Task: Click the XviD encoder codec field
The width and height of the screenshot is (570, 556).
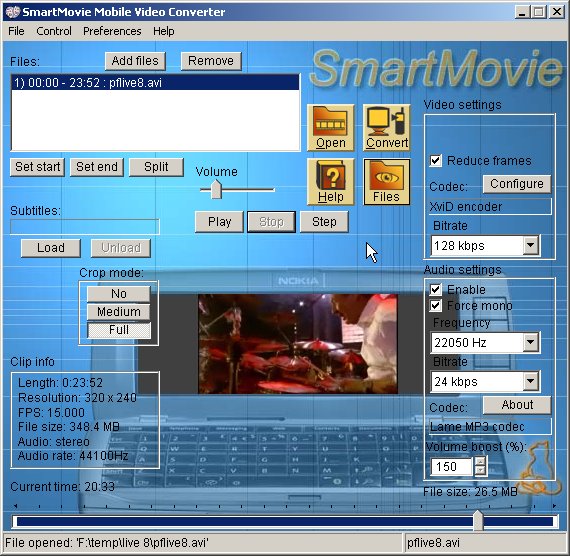Action: click(490, 207)
